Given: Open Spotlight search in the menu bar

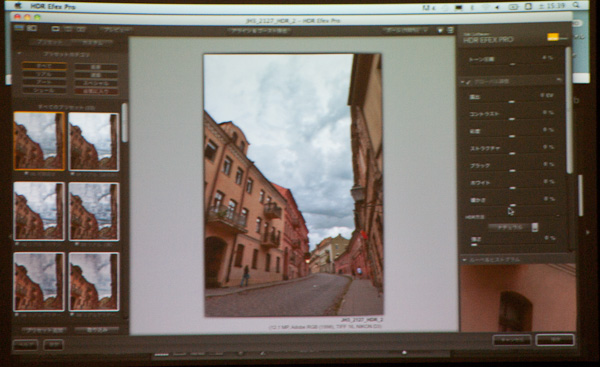Looking at the screenshot, I should coord(576,5).
